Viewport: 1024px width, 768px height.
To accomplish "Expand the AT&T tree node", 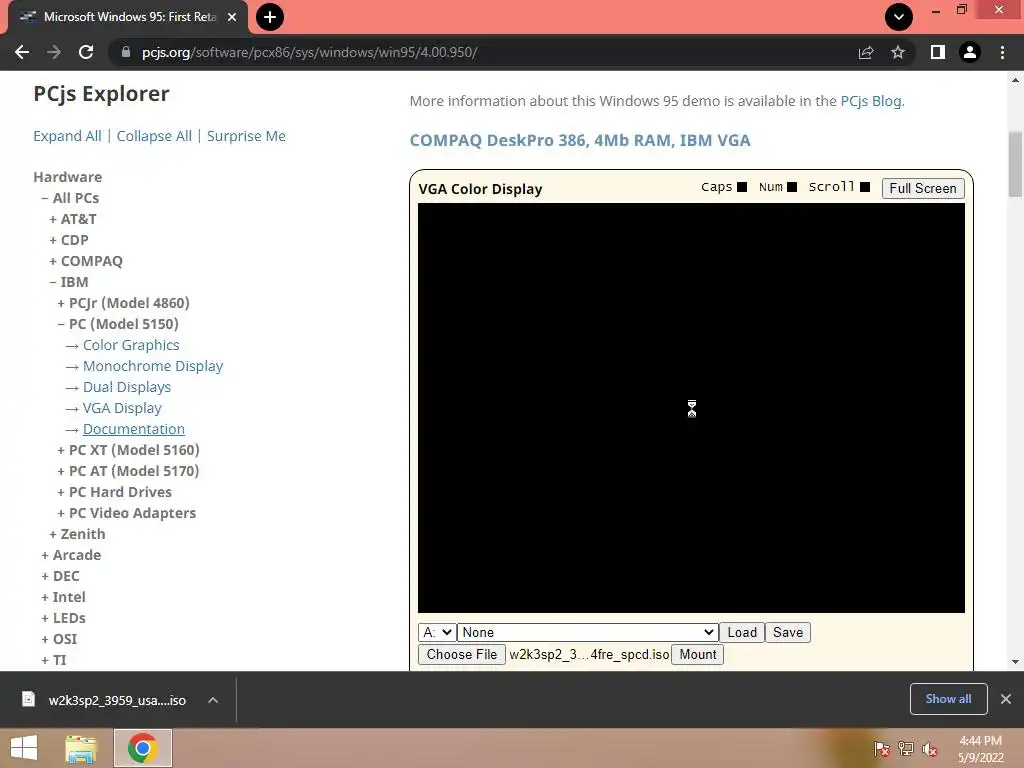I will 72,219.
